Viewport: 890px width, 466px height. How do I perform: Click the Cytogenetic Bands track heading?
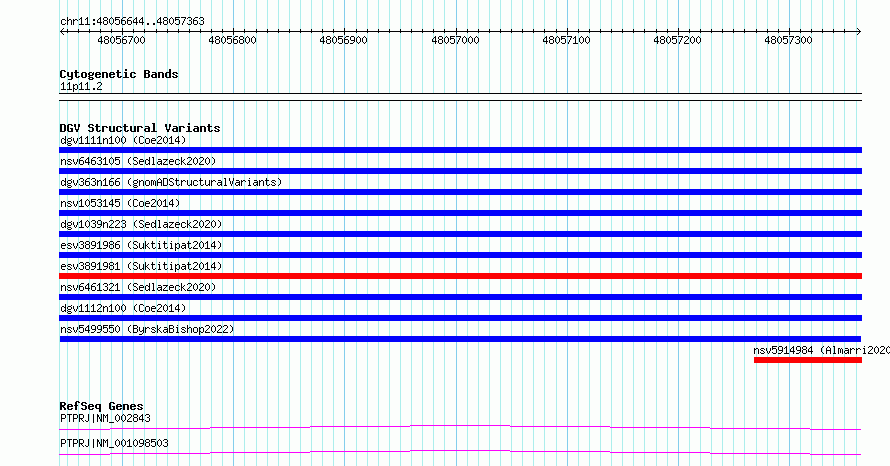pyautogui.click(x=119, y=74)
